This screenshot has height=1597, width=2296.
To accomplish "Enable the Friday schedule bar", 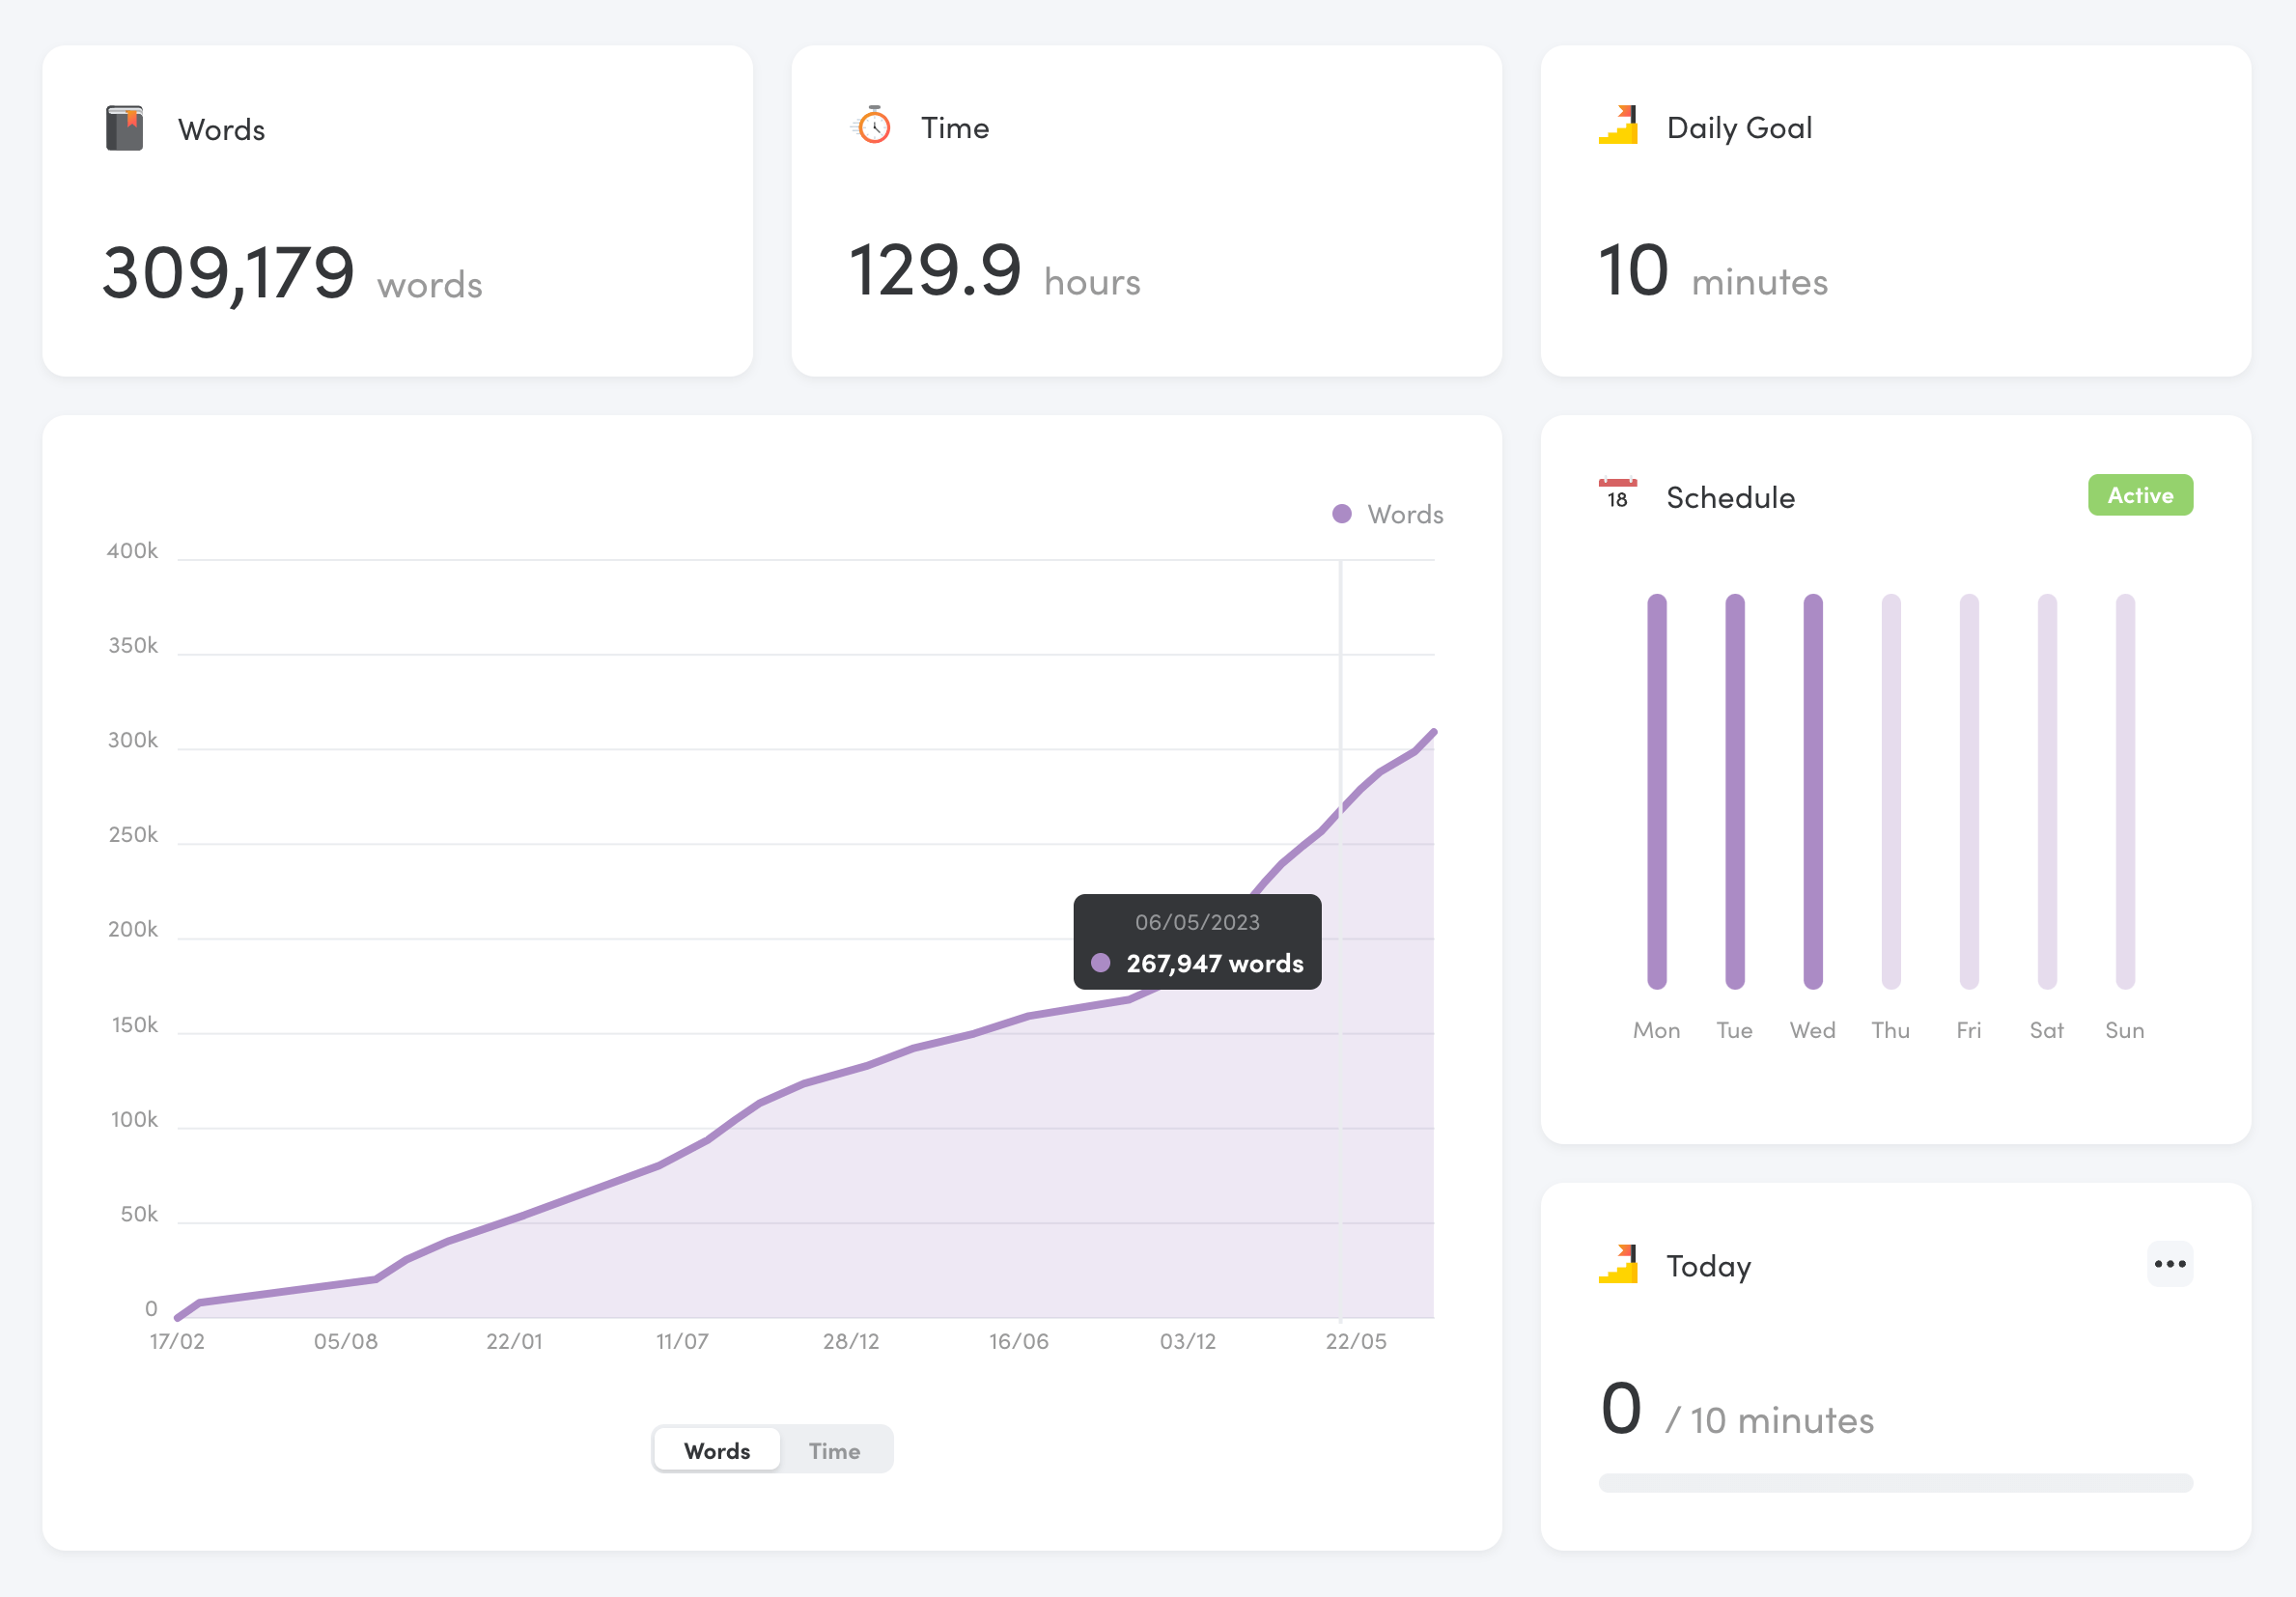I will point(1969,791).
